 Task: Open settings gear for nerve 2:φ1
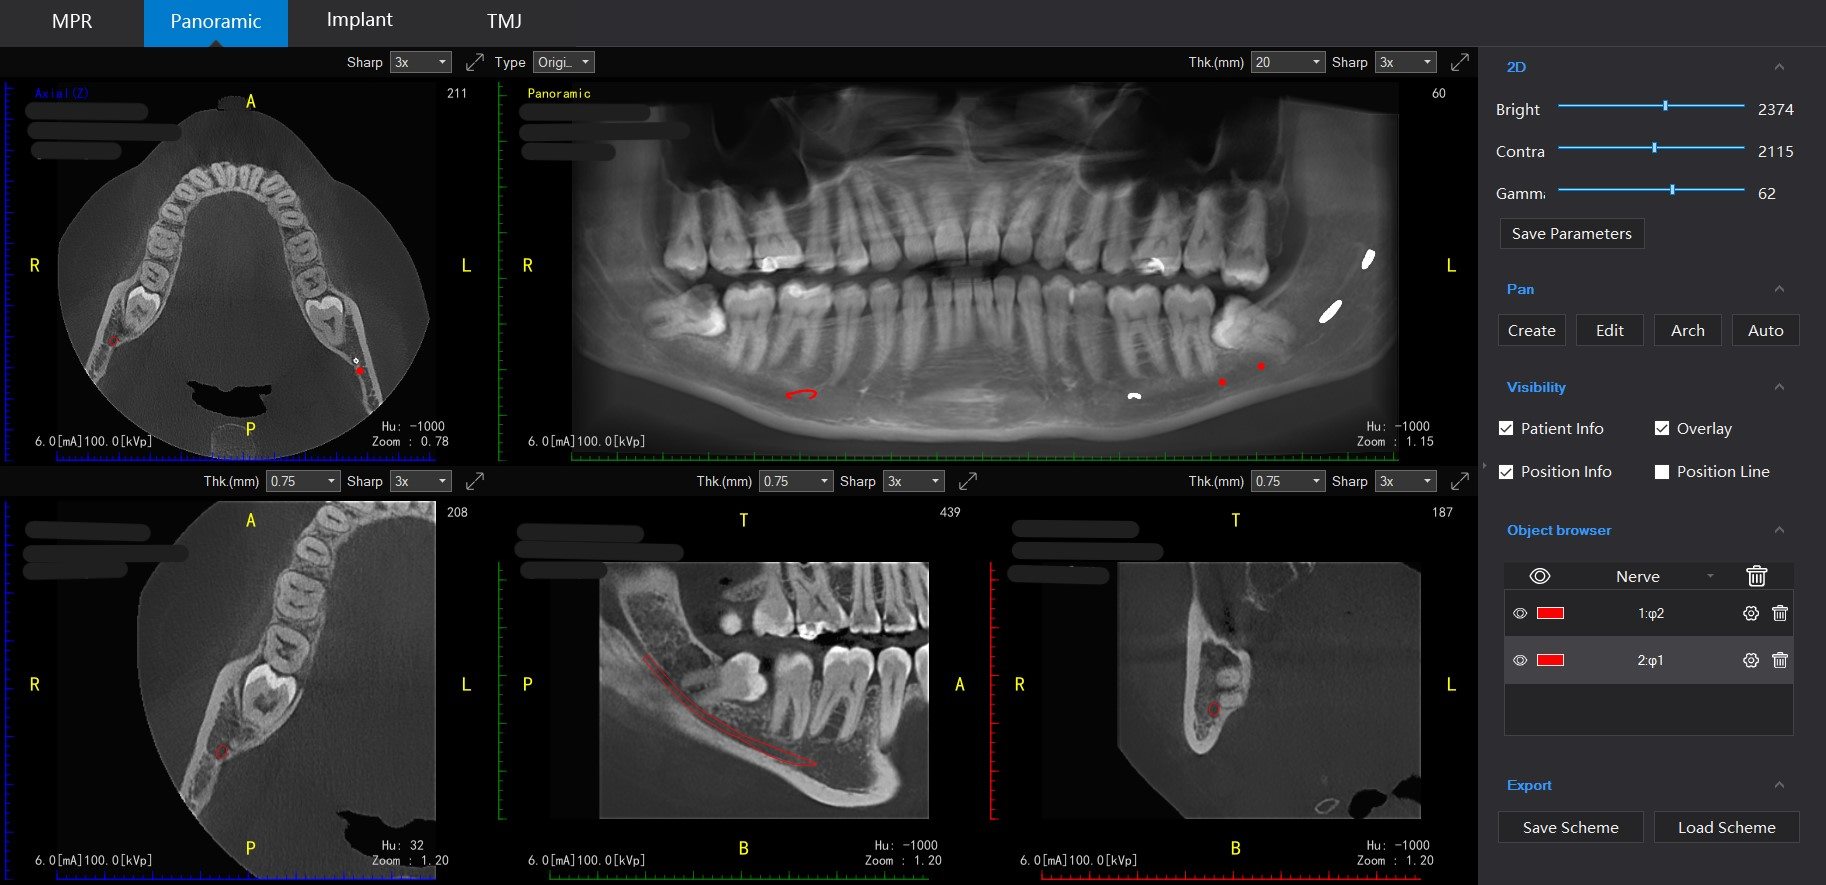tap(1750, 660)
